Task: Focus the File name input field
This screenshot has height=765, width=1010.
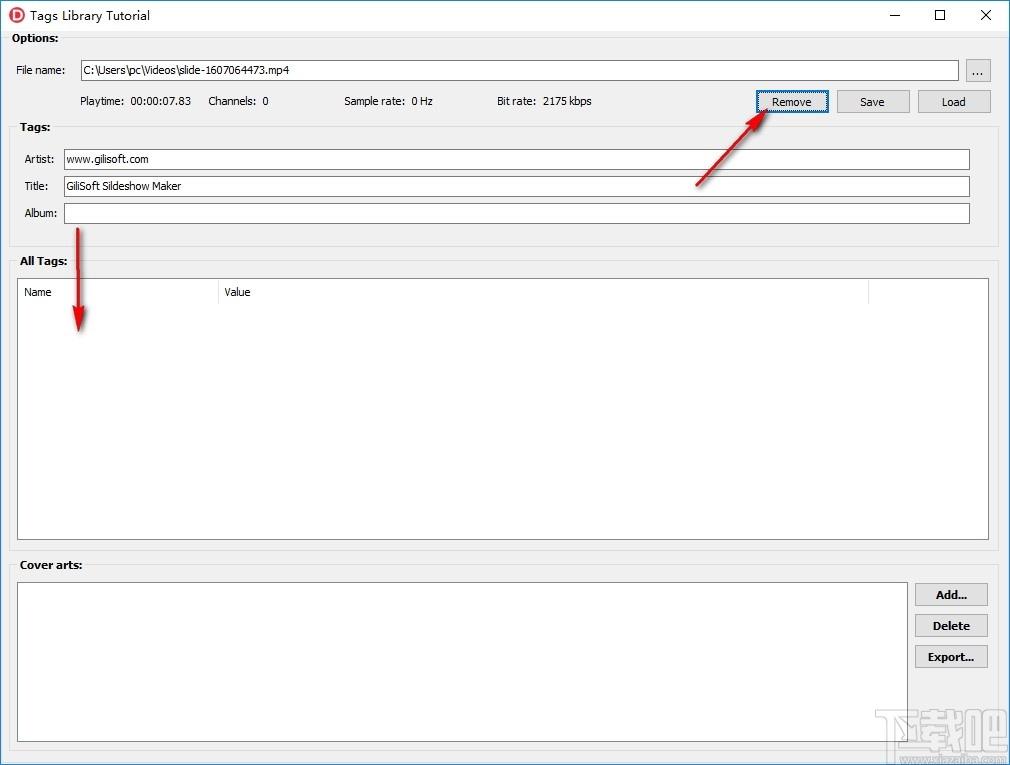Action: [520, 70]
